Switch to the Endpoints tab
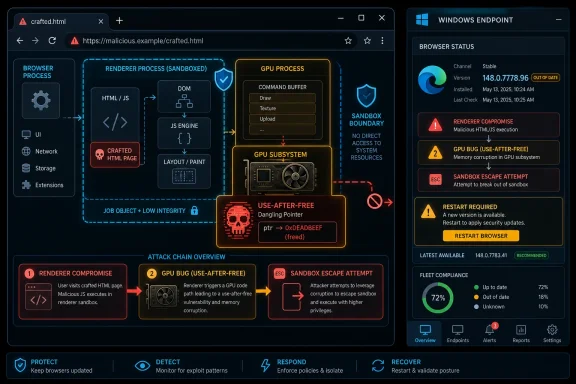Image resolution: width=576 pixels, height=384 pixels. [457, 333]
